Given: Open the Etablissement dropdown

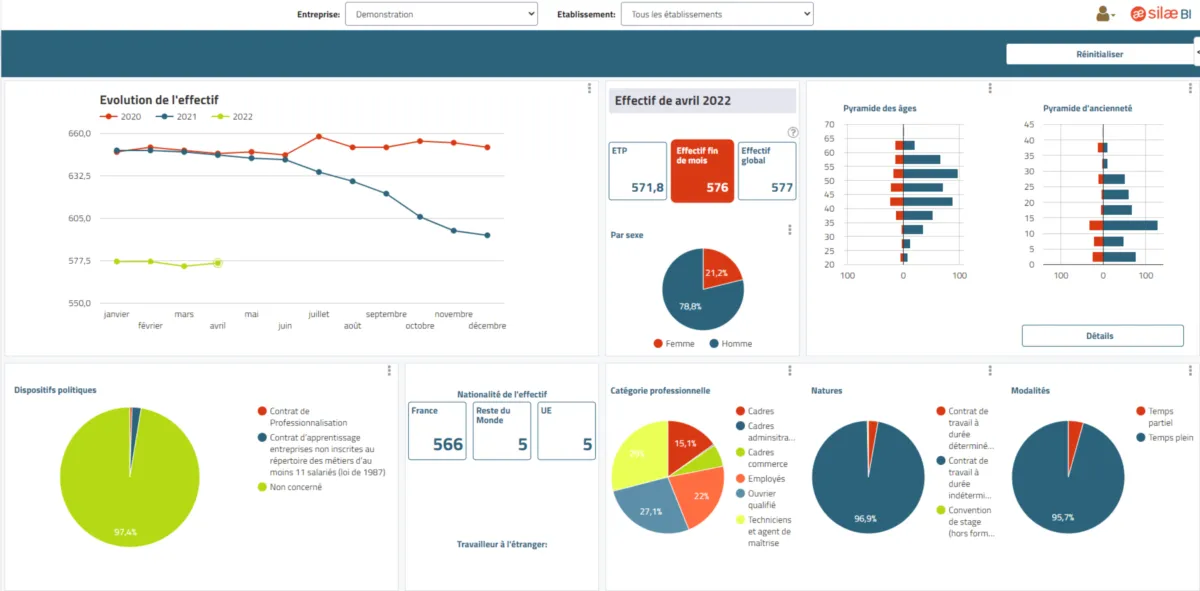Looking at the screenshot, I should (717, 14).
